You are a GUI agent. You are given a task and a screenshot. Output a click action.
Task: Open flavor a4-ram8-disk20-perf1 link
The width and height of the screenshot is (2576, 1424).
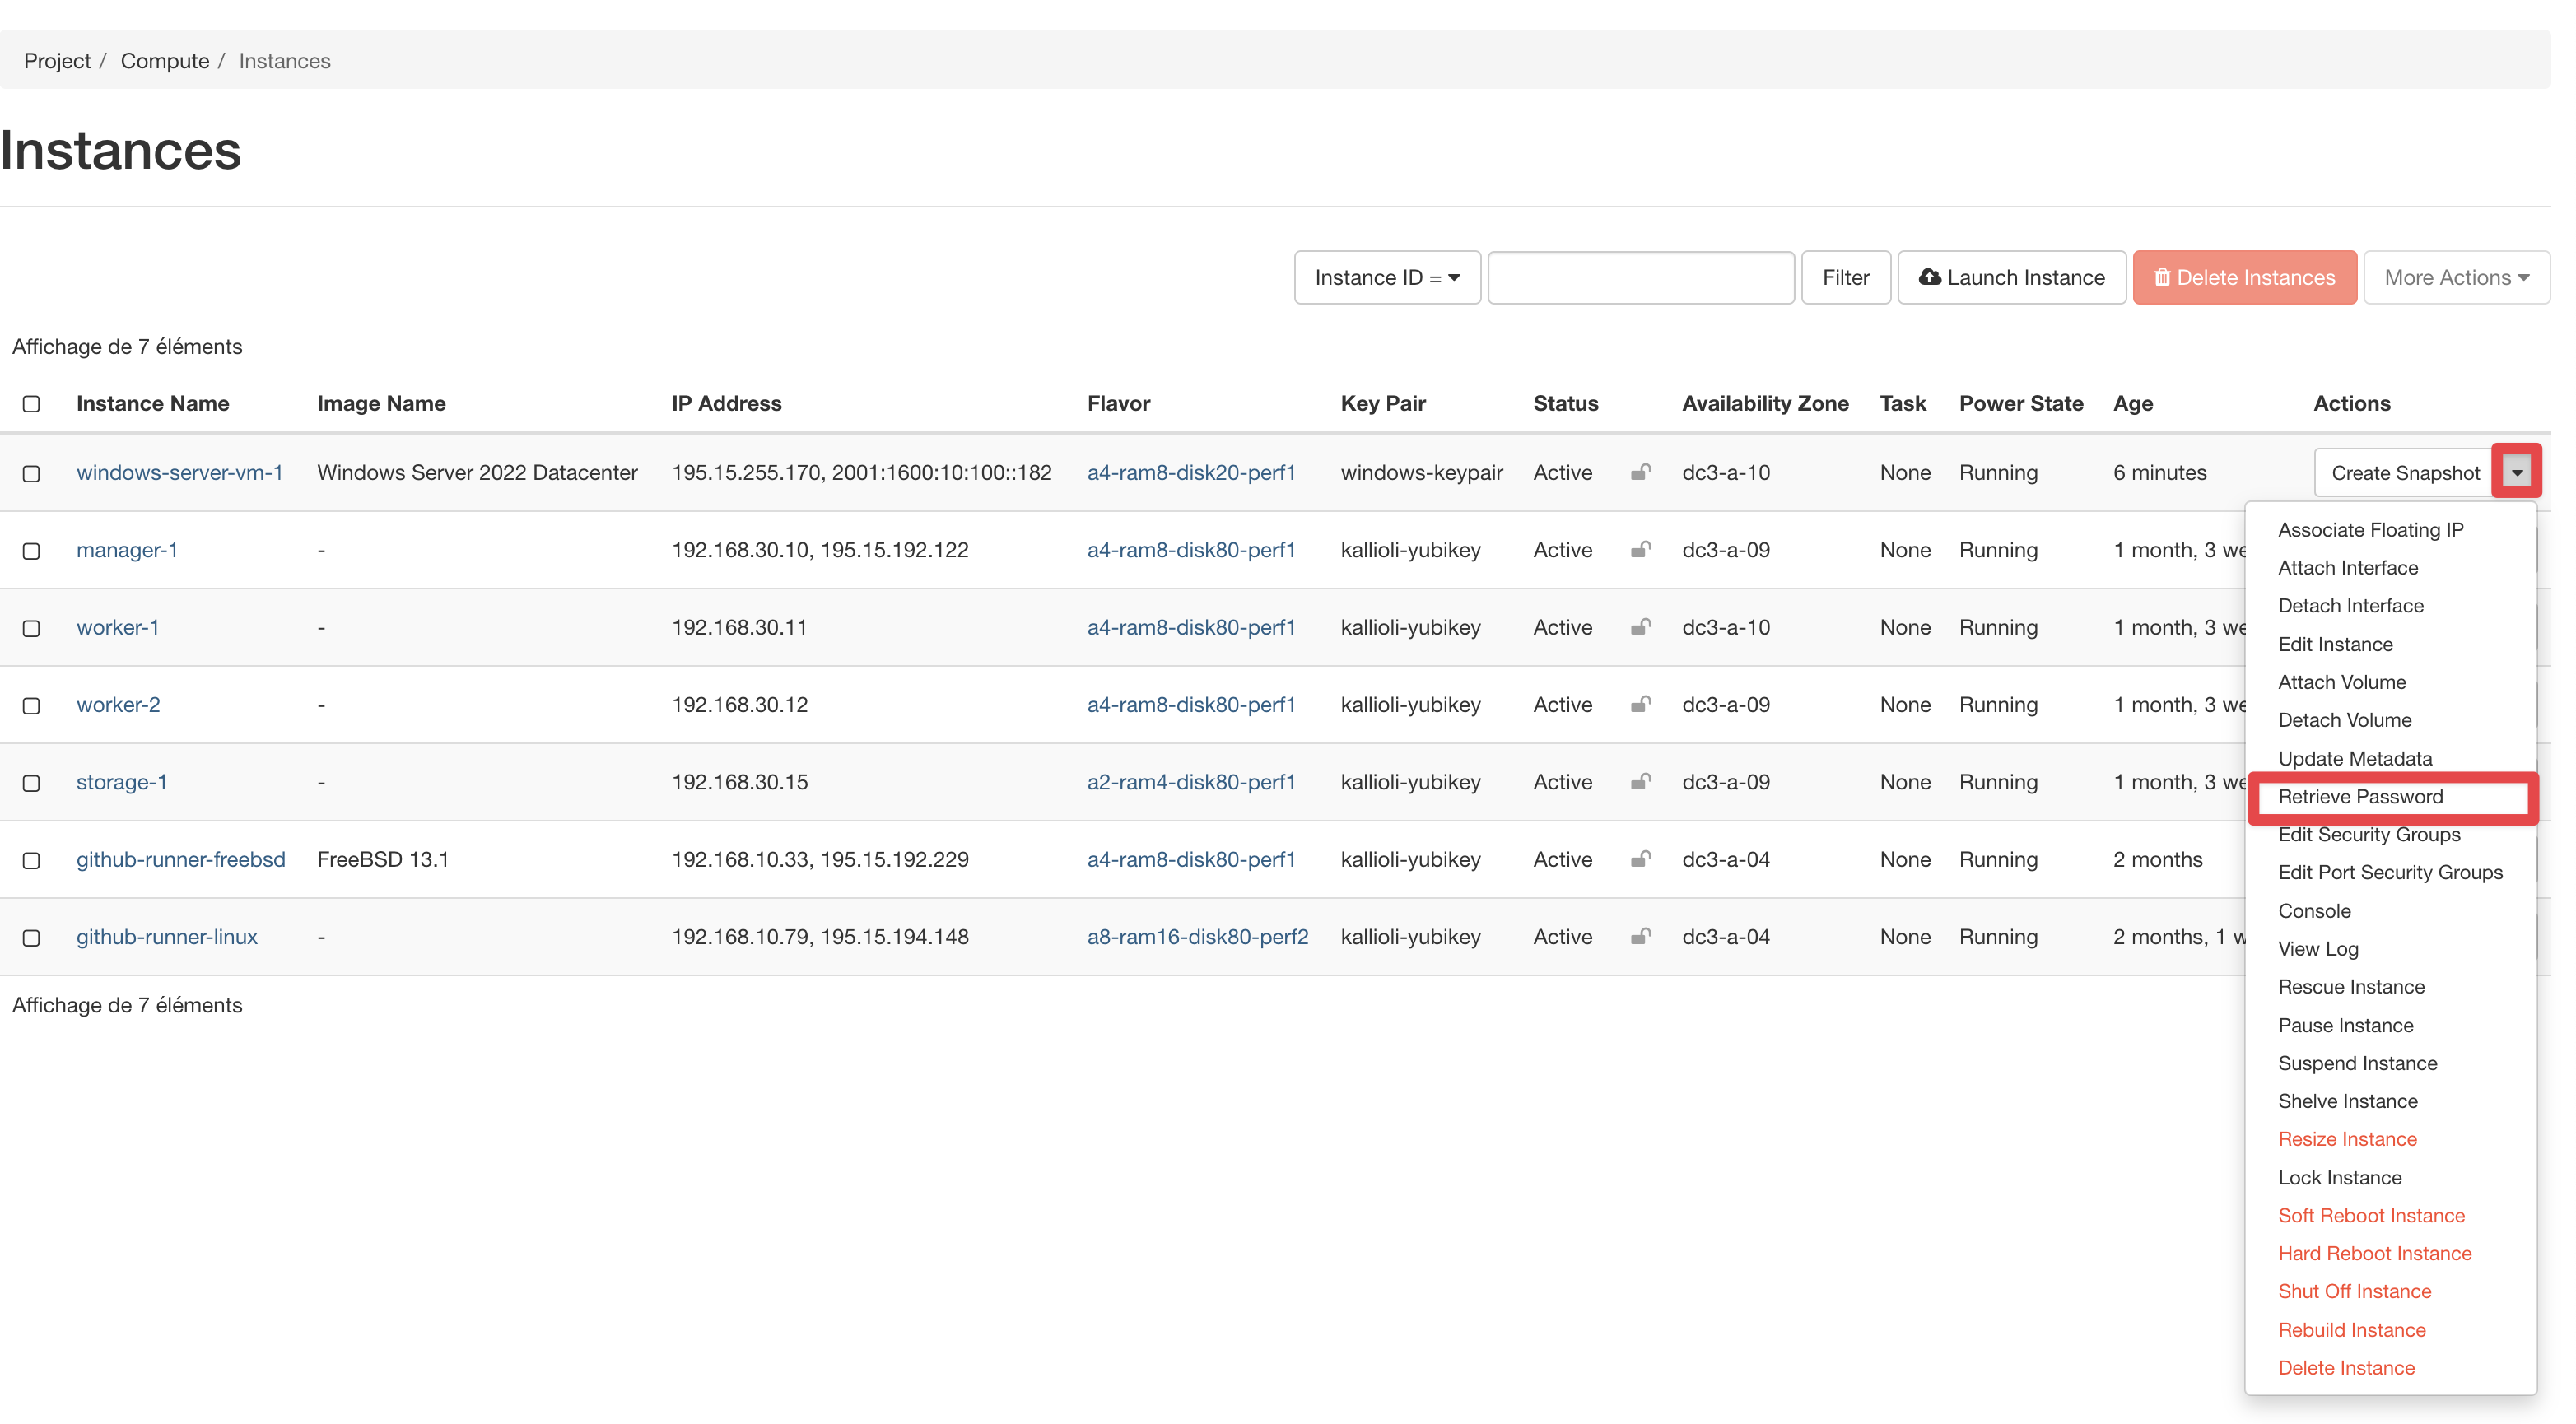[x=1191, y=472]
